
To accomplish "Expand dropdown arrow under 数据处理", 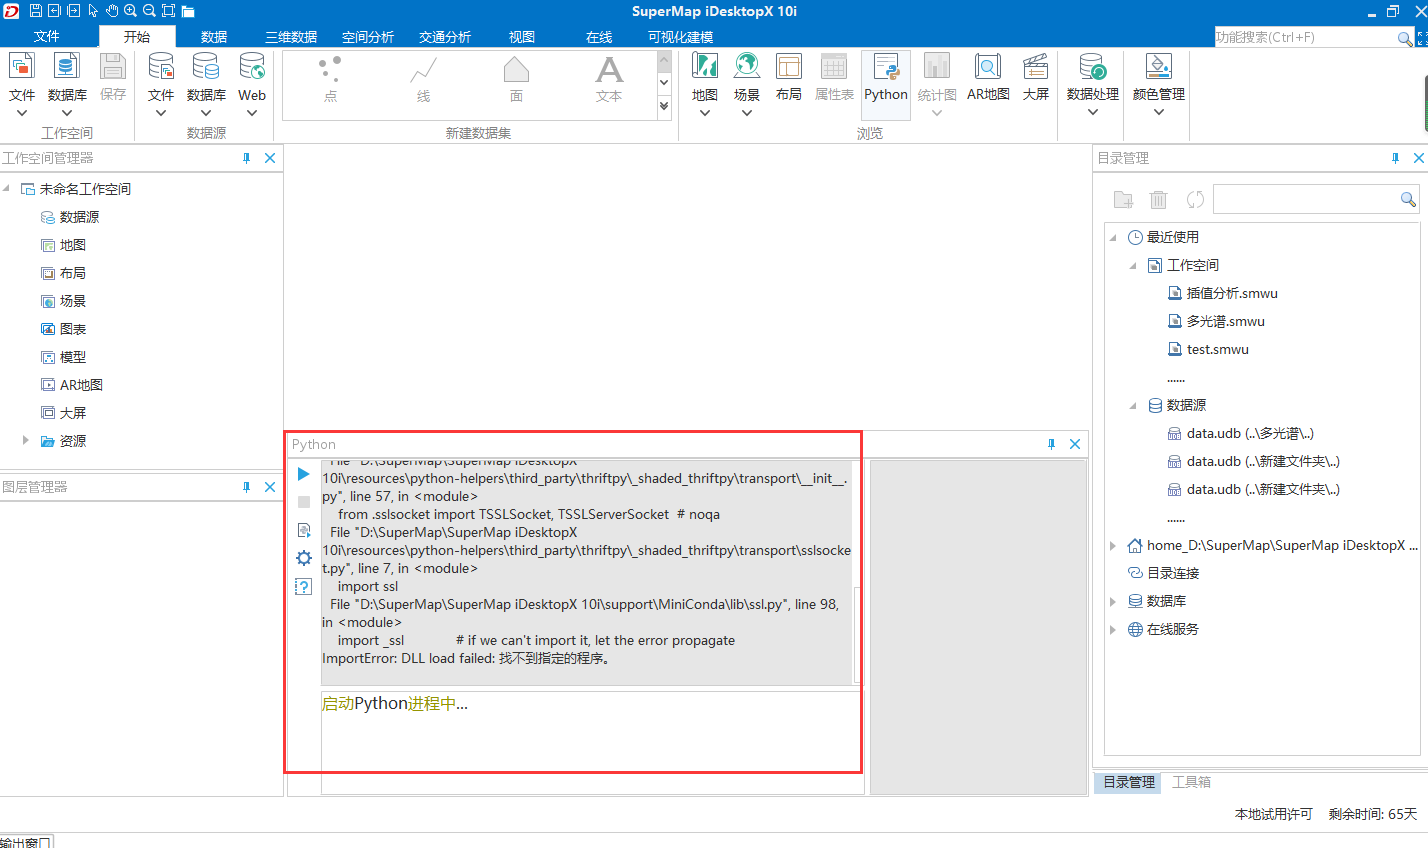I will (1093, 112).
